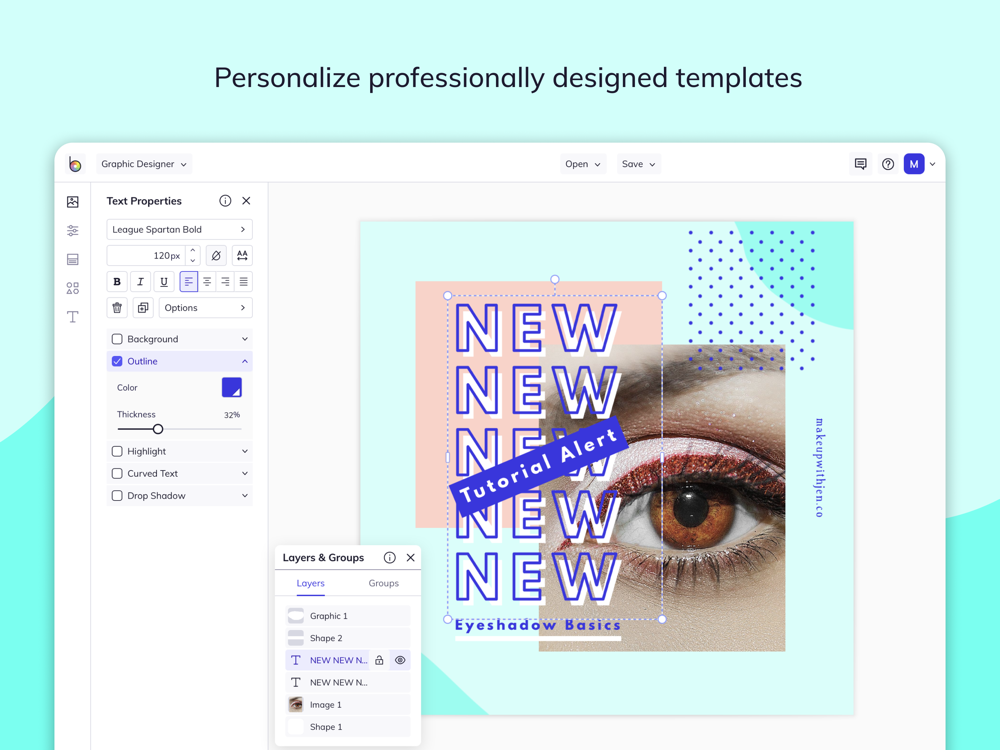
Task: Open the text Options submenu
Action: point(205,308)
